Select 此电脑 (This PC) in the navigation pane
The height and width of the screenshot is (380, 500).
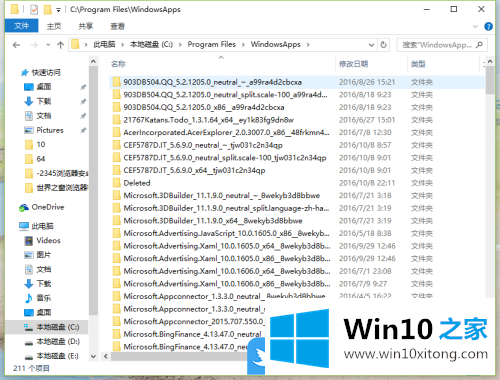43,226
